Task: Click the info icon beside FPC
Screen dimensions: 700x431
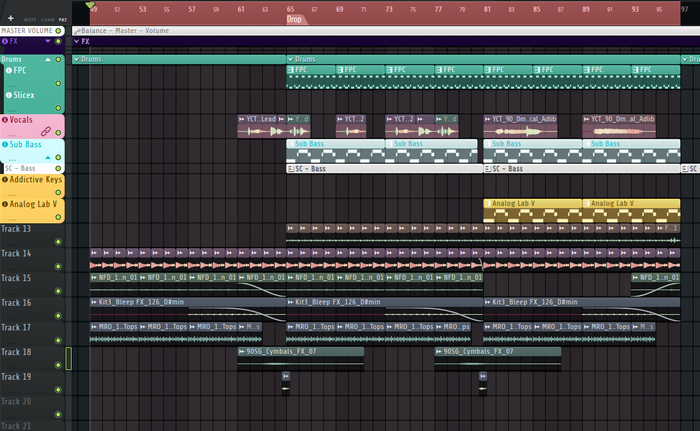Action: pos(8,70)
